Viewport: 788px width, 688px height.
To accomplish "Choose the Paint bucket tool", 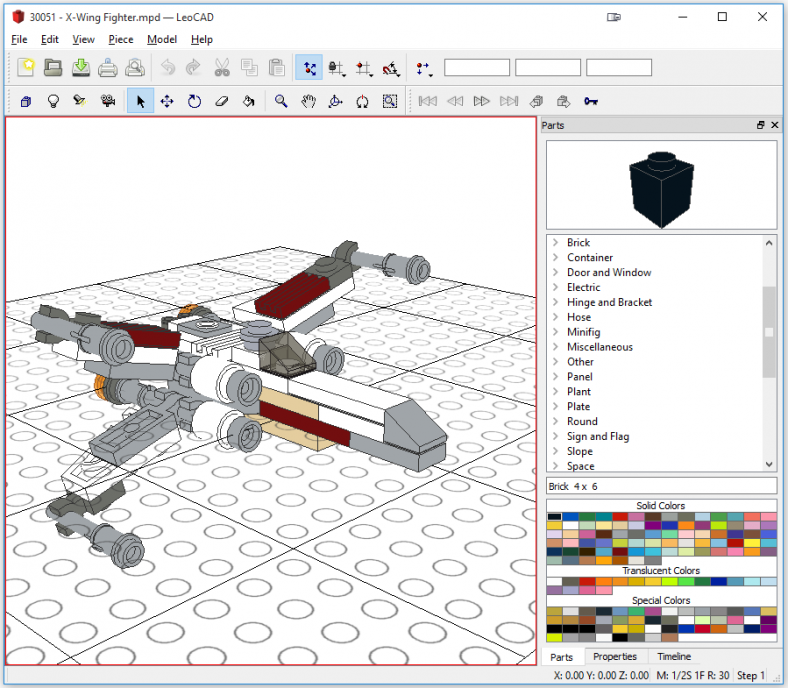I will (x=249, y=102).
